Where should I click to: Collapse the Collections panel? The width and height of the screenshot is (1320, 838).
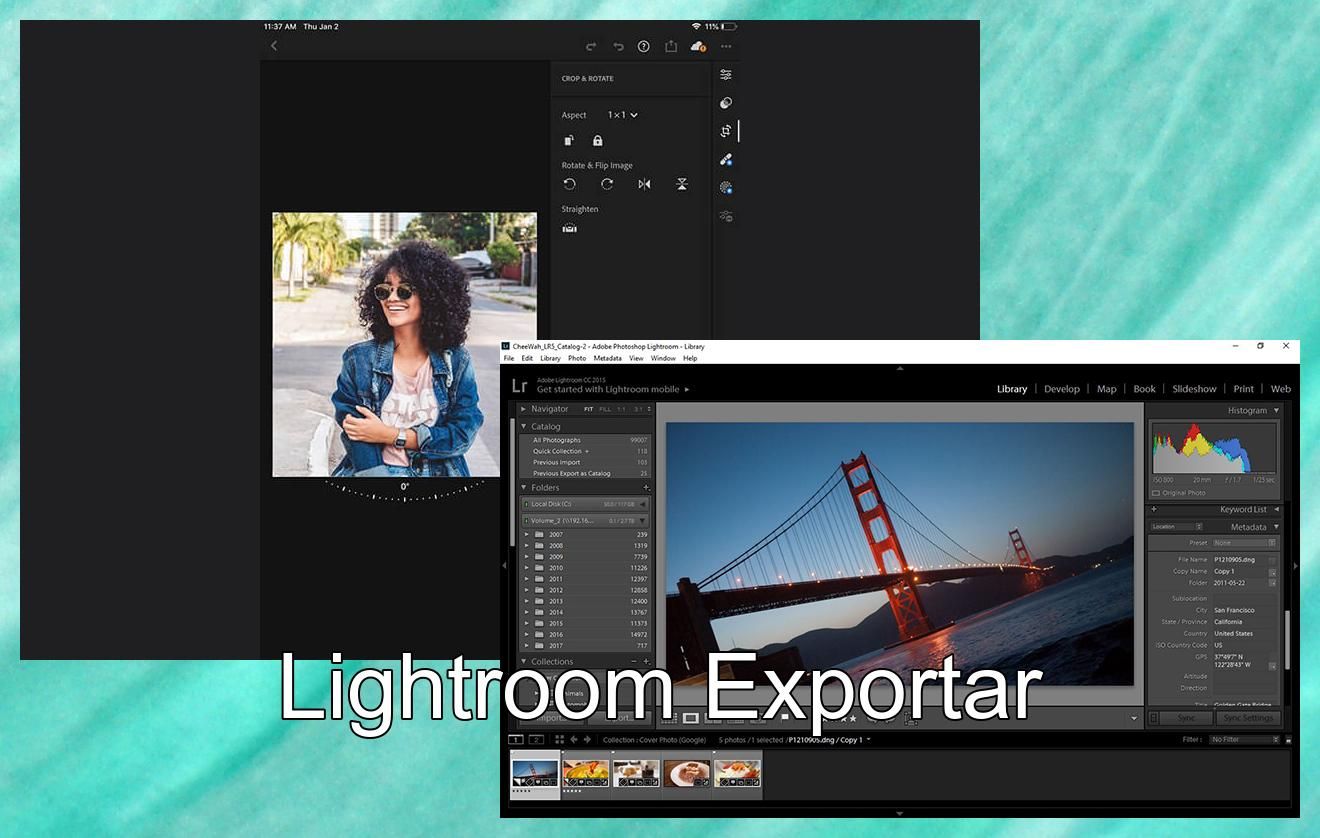click(523, 662)
